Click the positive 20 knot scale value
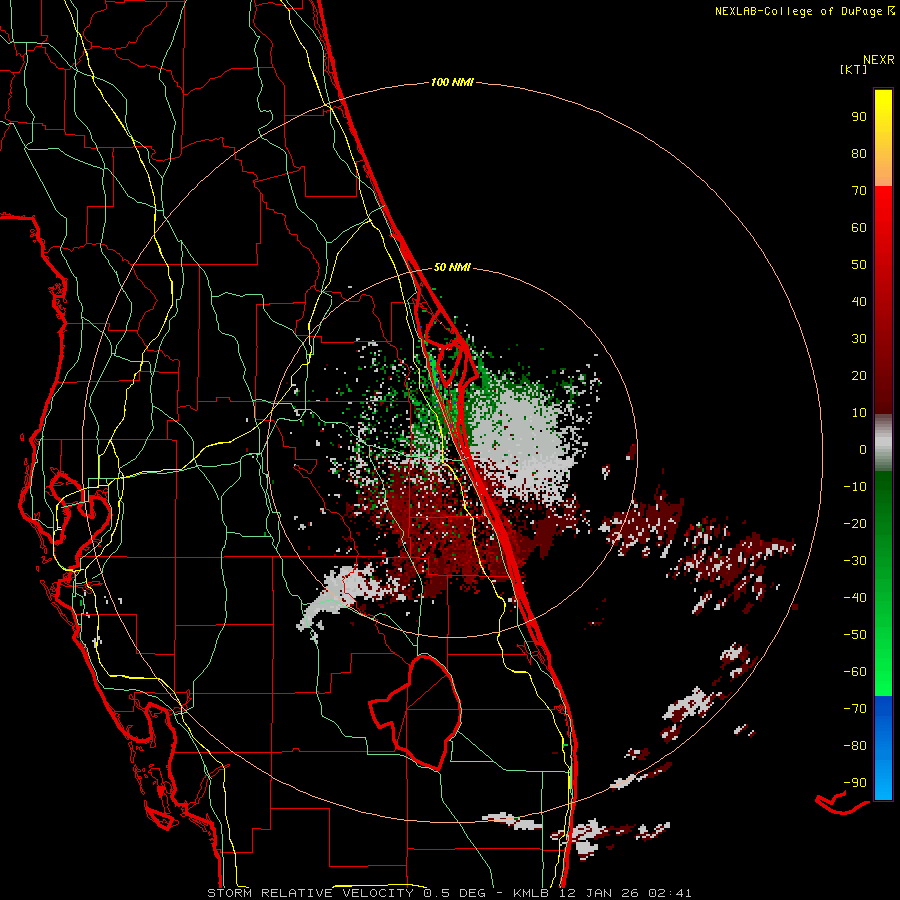 859,376
